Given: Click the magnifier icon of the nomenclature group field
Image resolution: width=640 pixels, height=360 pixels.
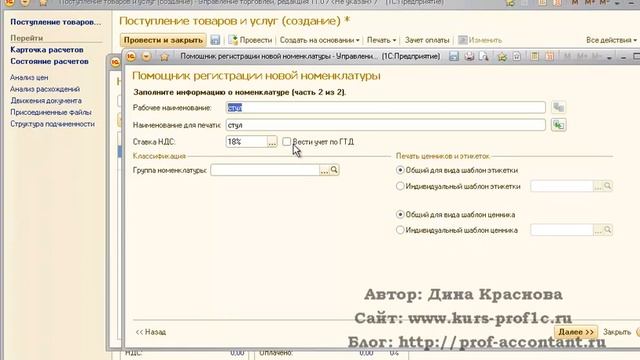Looking at the screenshot, I should pos(334,170).
